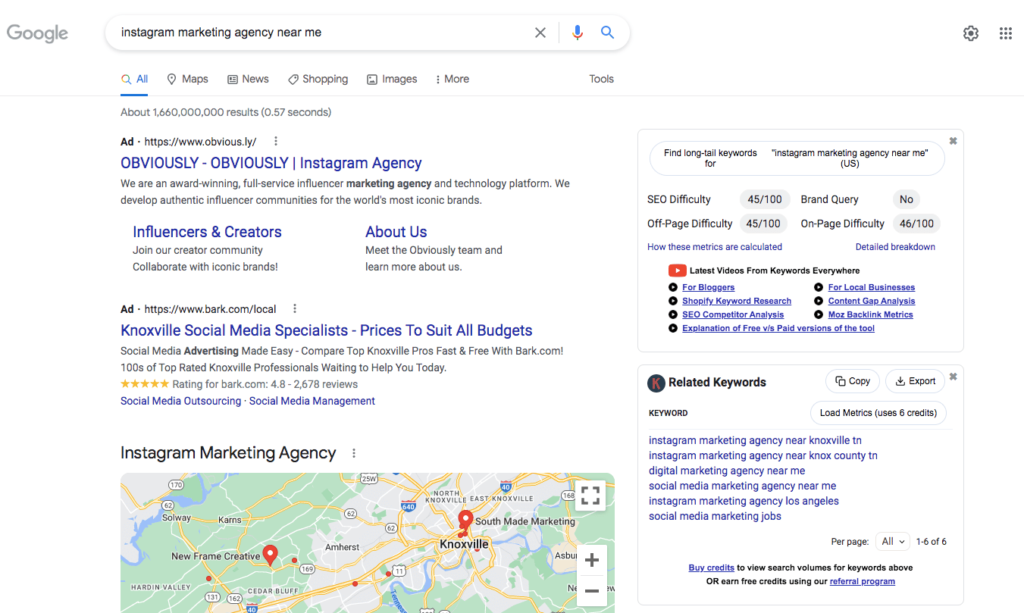Click the On-Page Difficulty 46/100 value
The height and width of the screenshot is (613, 1024).
point(916,224)
